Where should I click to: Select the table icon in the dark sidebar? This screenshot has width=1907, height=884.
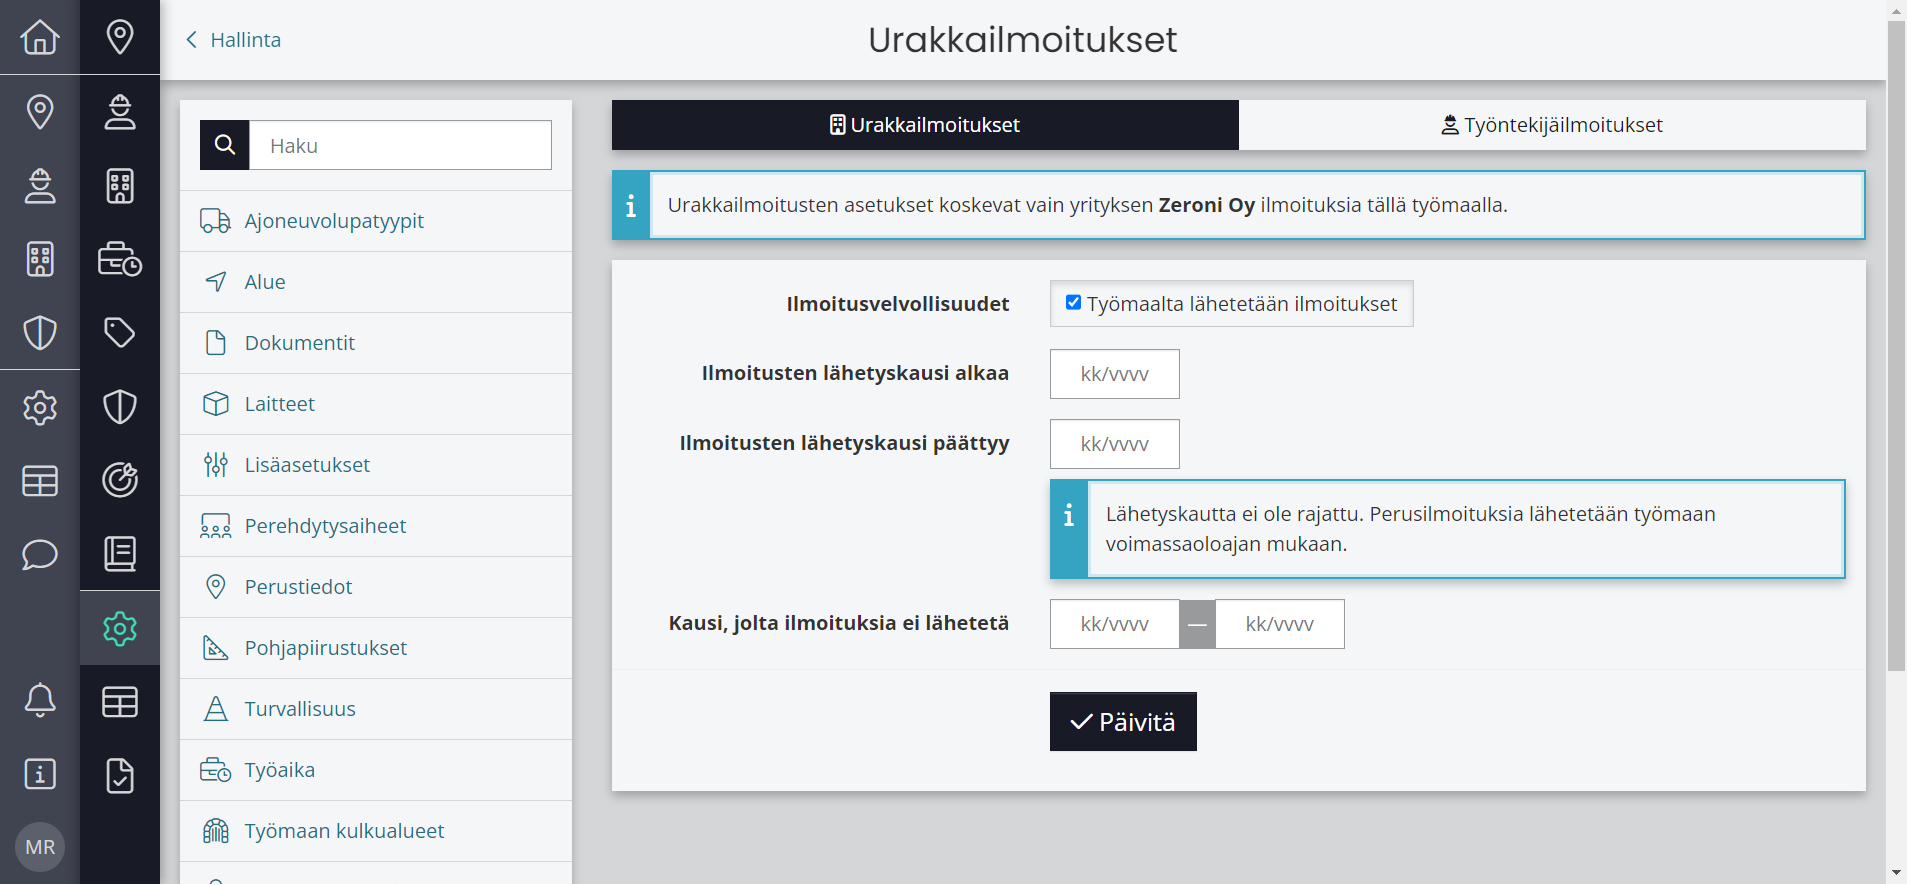[120, 702]
